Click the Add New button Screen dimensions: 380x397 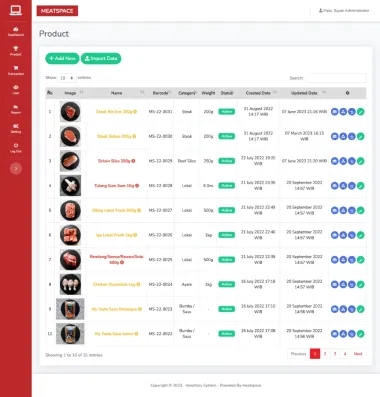62,58
